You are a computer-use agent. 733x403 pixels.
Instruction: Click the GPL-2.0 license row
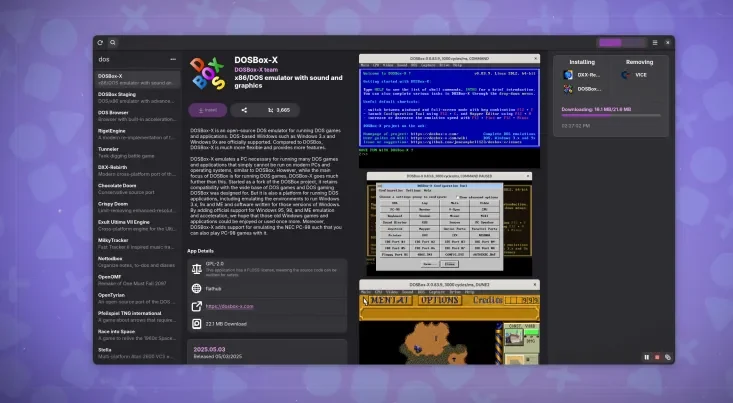267,269
